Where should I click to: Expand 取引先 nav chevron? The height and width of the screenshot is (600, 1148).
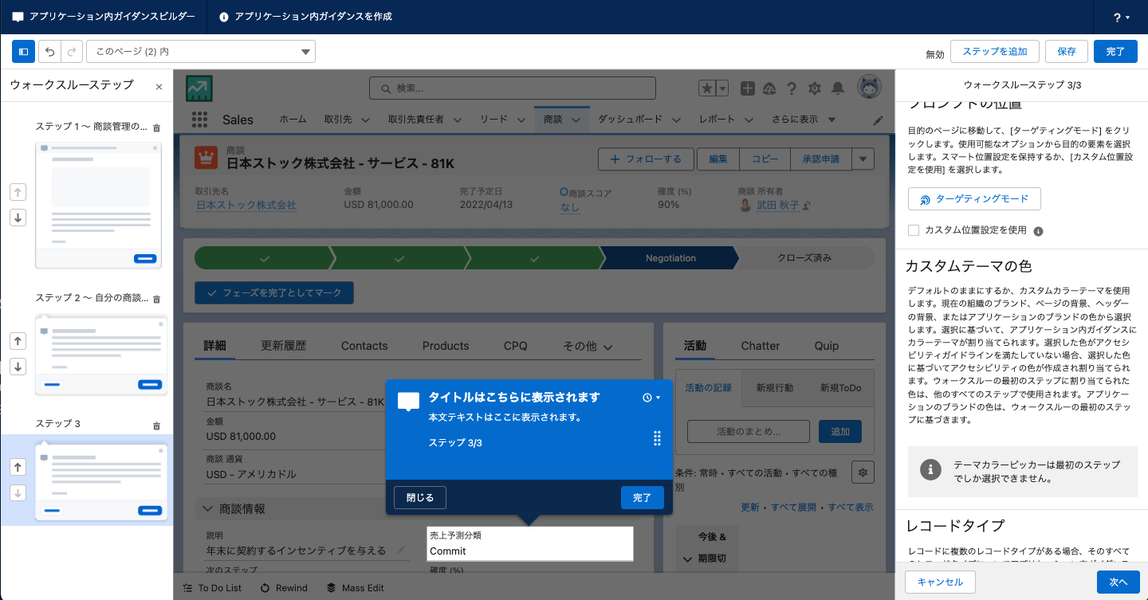[365, 120]
